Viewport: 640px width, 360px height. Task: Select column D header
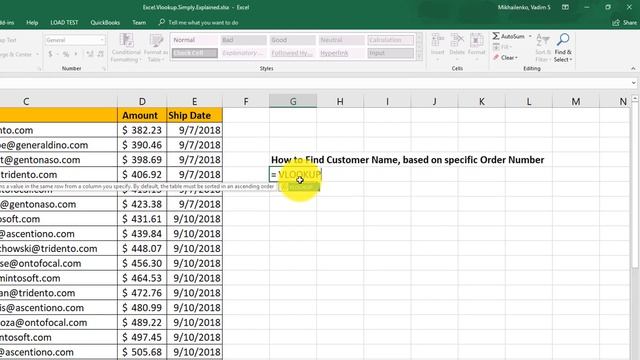(142, 101)
